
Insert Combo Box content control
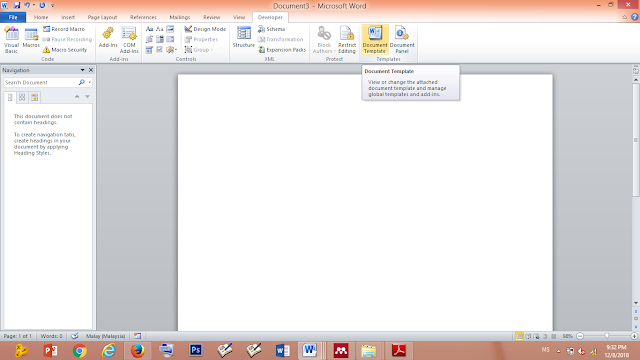click(x=160, y=39)
